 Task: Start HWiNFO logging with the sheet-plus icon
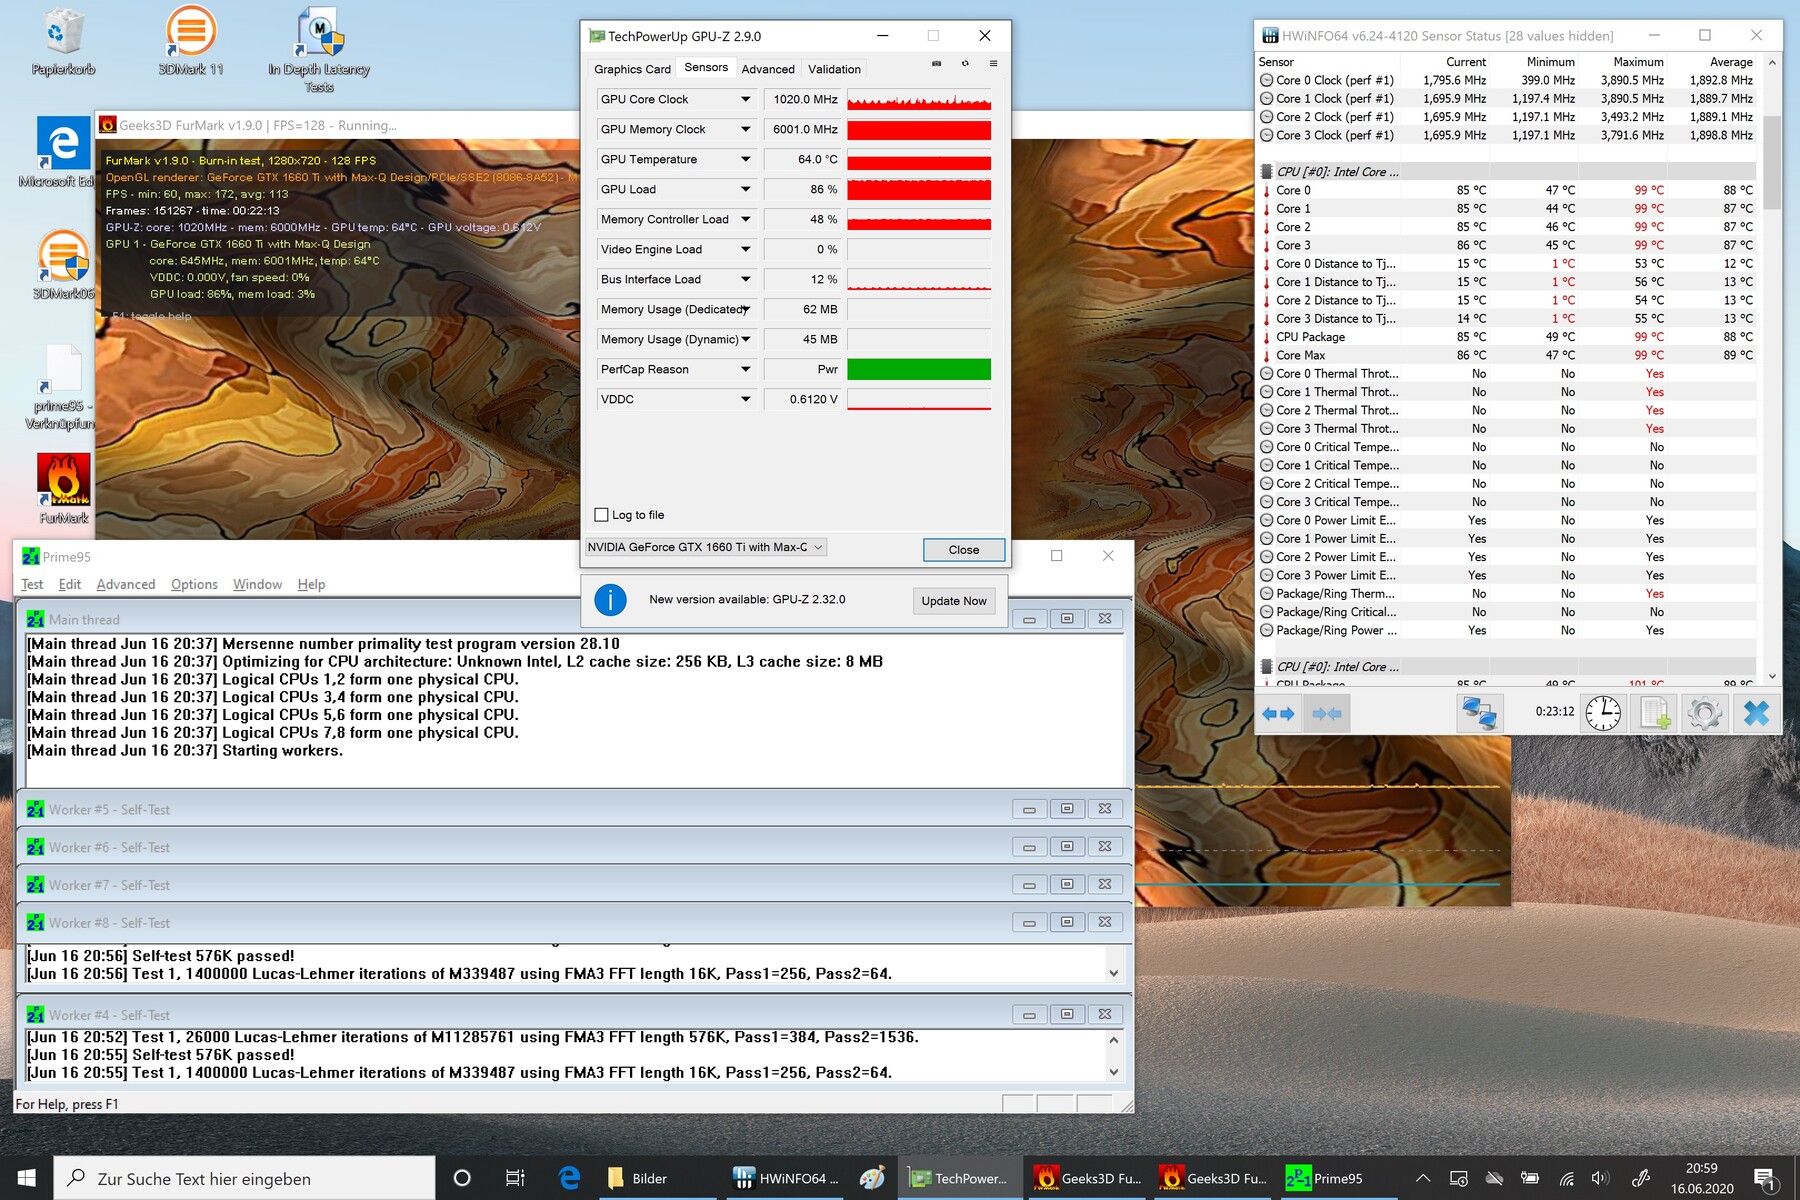[1654, 713]
